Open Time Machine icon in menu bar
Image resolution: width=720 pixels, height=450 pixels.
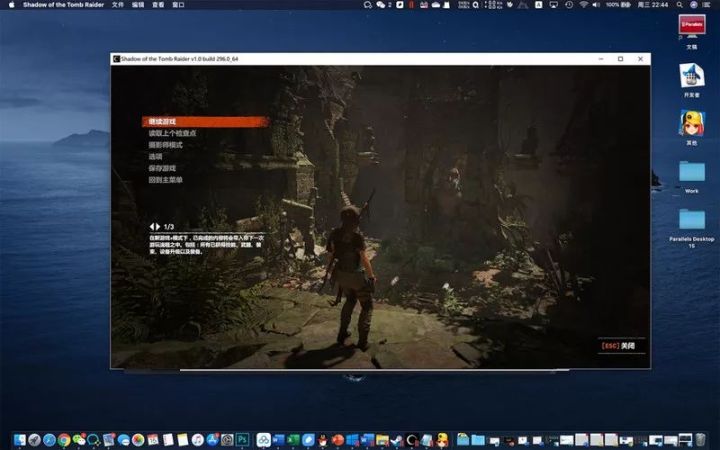point(569,5)
